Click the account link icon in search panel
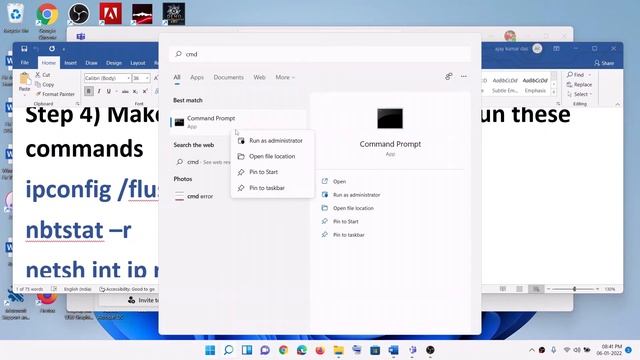The image size is (640, 360). [449, 76]
